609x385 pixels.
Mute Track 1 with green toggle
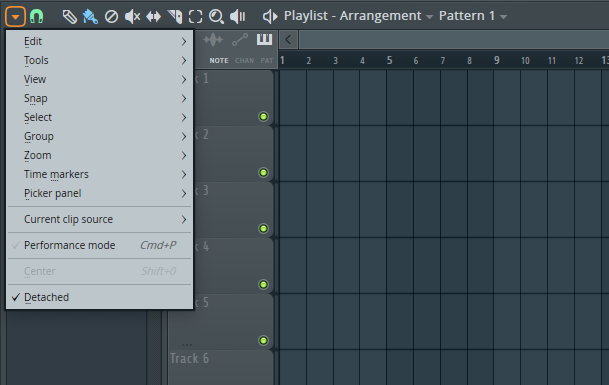263,117
